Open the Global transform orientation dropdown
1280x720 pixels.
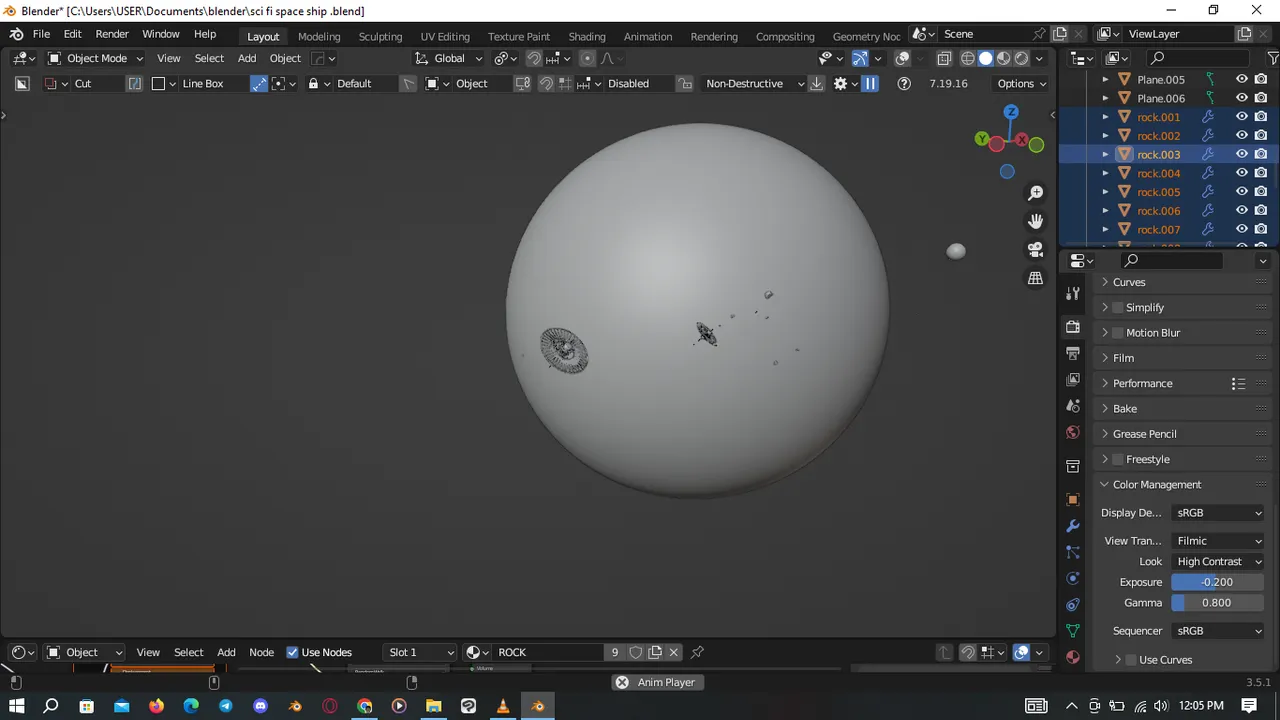pyautogui.click(x=449, y=58)
